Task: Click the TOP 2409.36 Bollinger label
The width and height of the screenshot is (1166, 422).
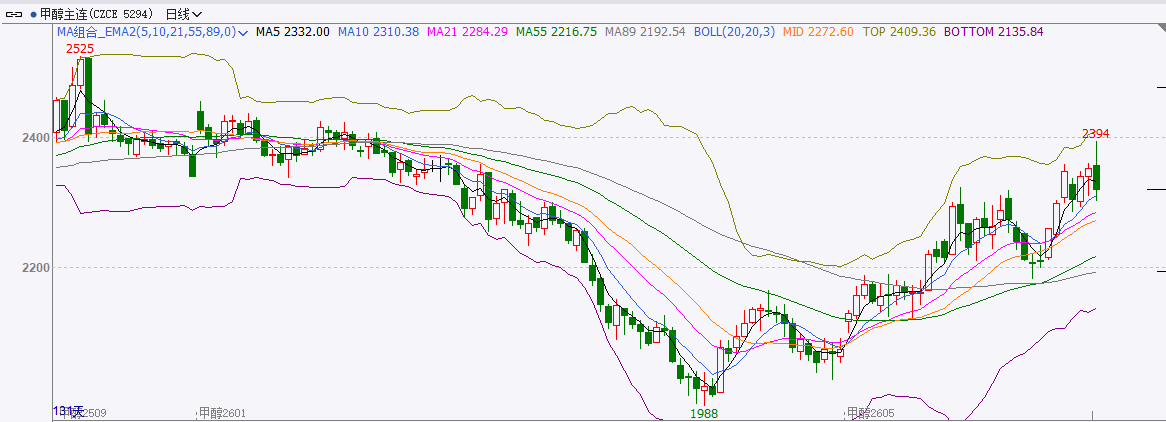Action: 899,32
